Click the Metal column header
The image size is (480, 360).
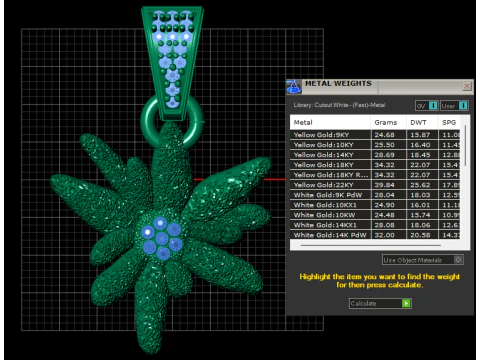330,122
